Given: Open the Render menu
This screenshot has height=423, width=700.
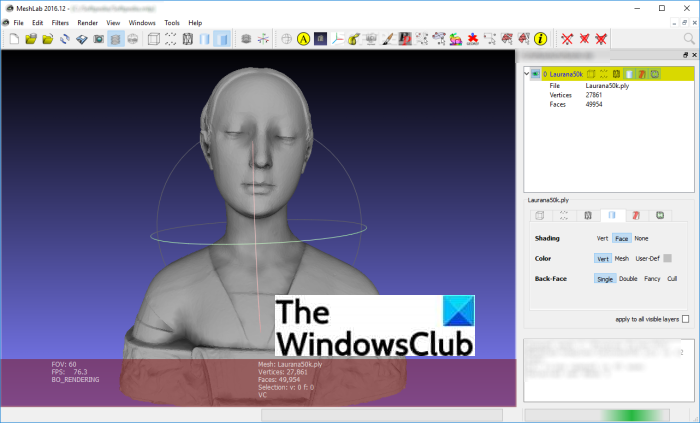Looking at the screenshot, I should [x=87, y=22].
